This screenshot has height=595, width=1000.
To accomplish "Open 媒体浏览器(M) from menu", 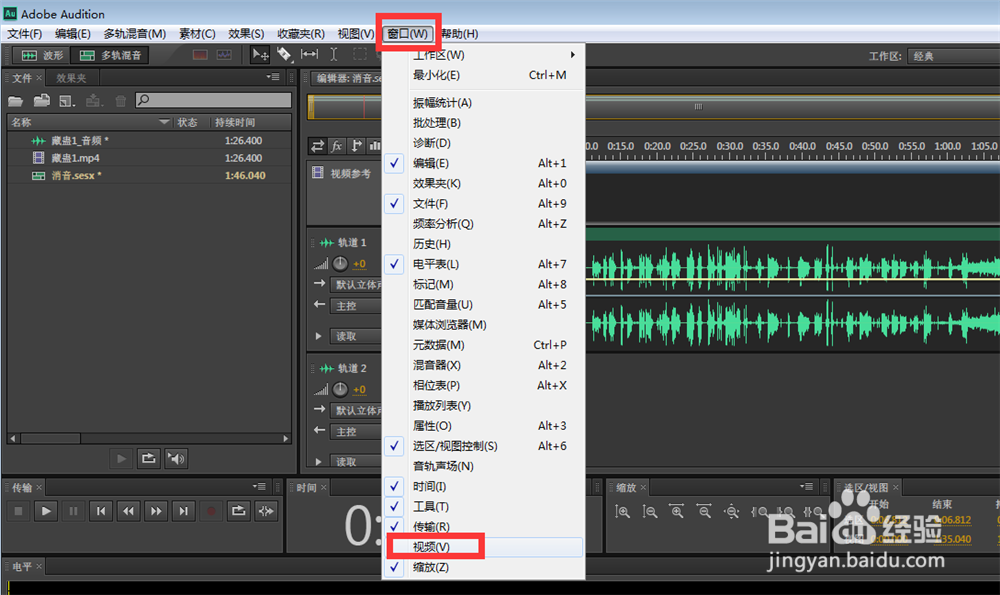I will point(483,325).
